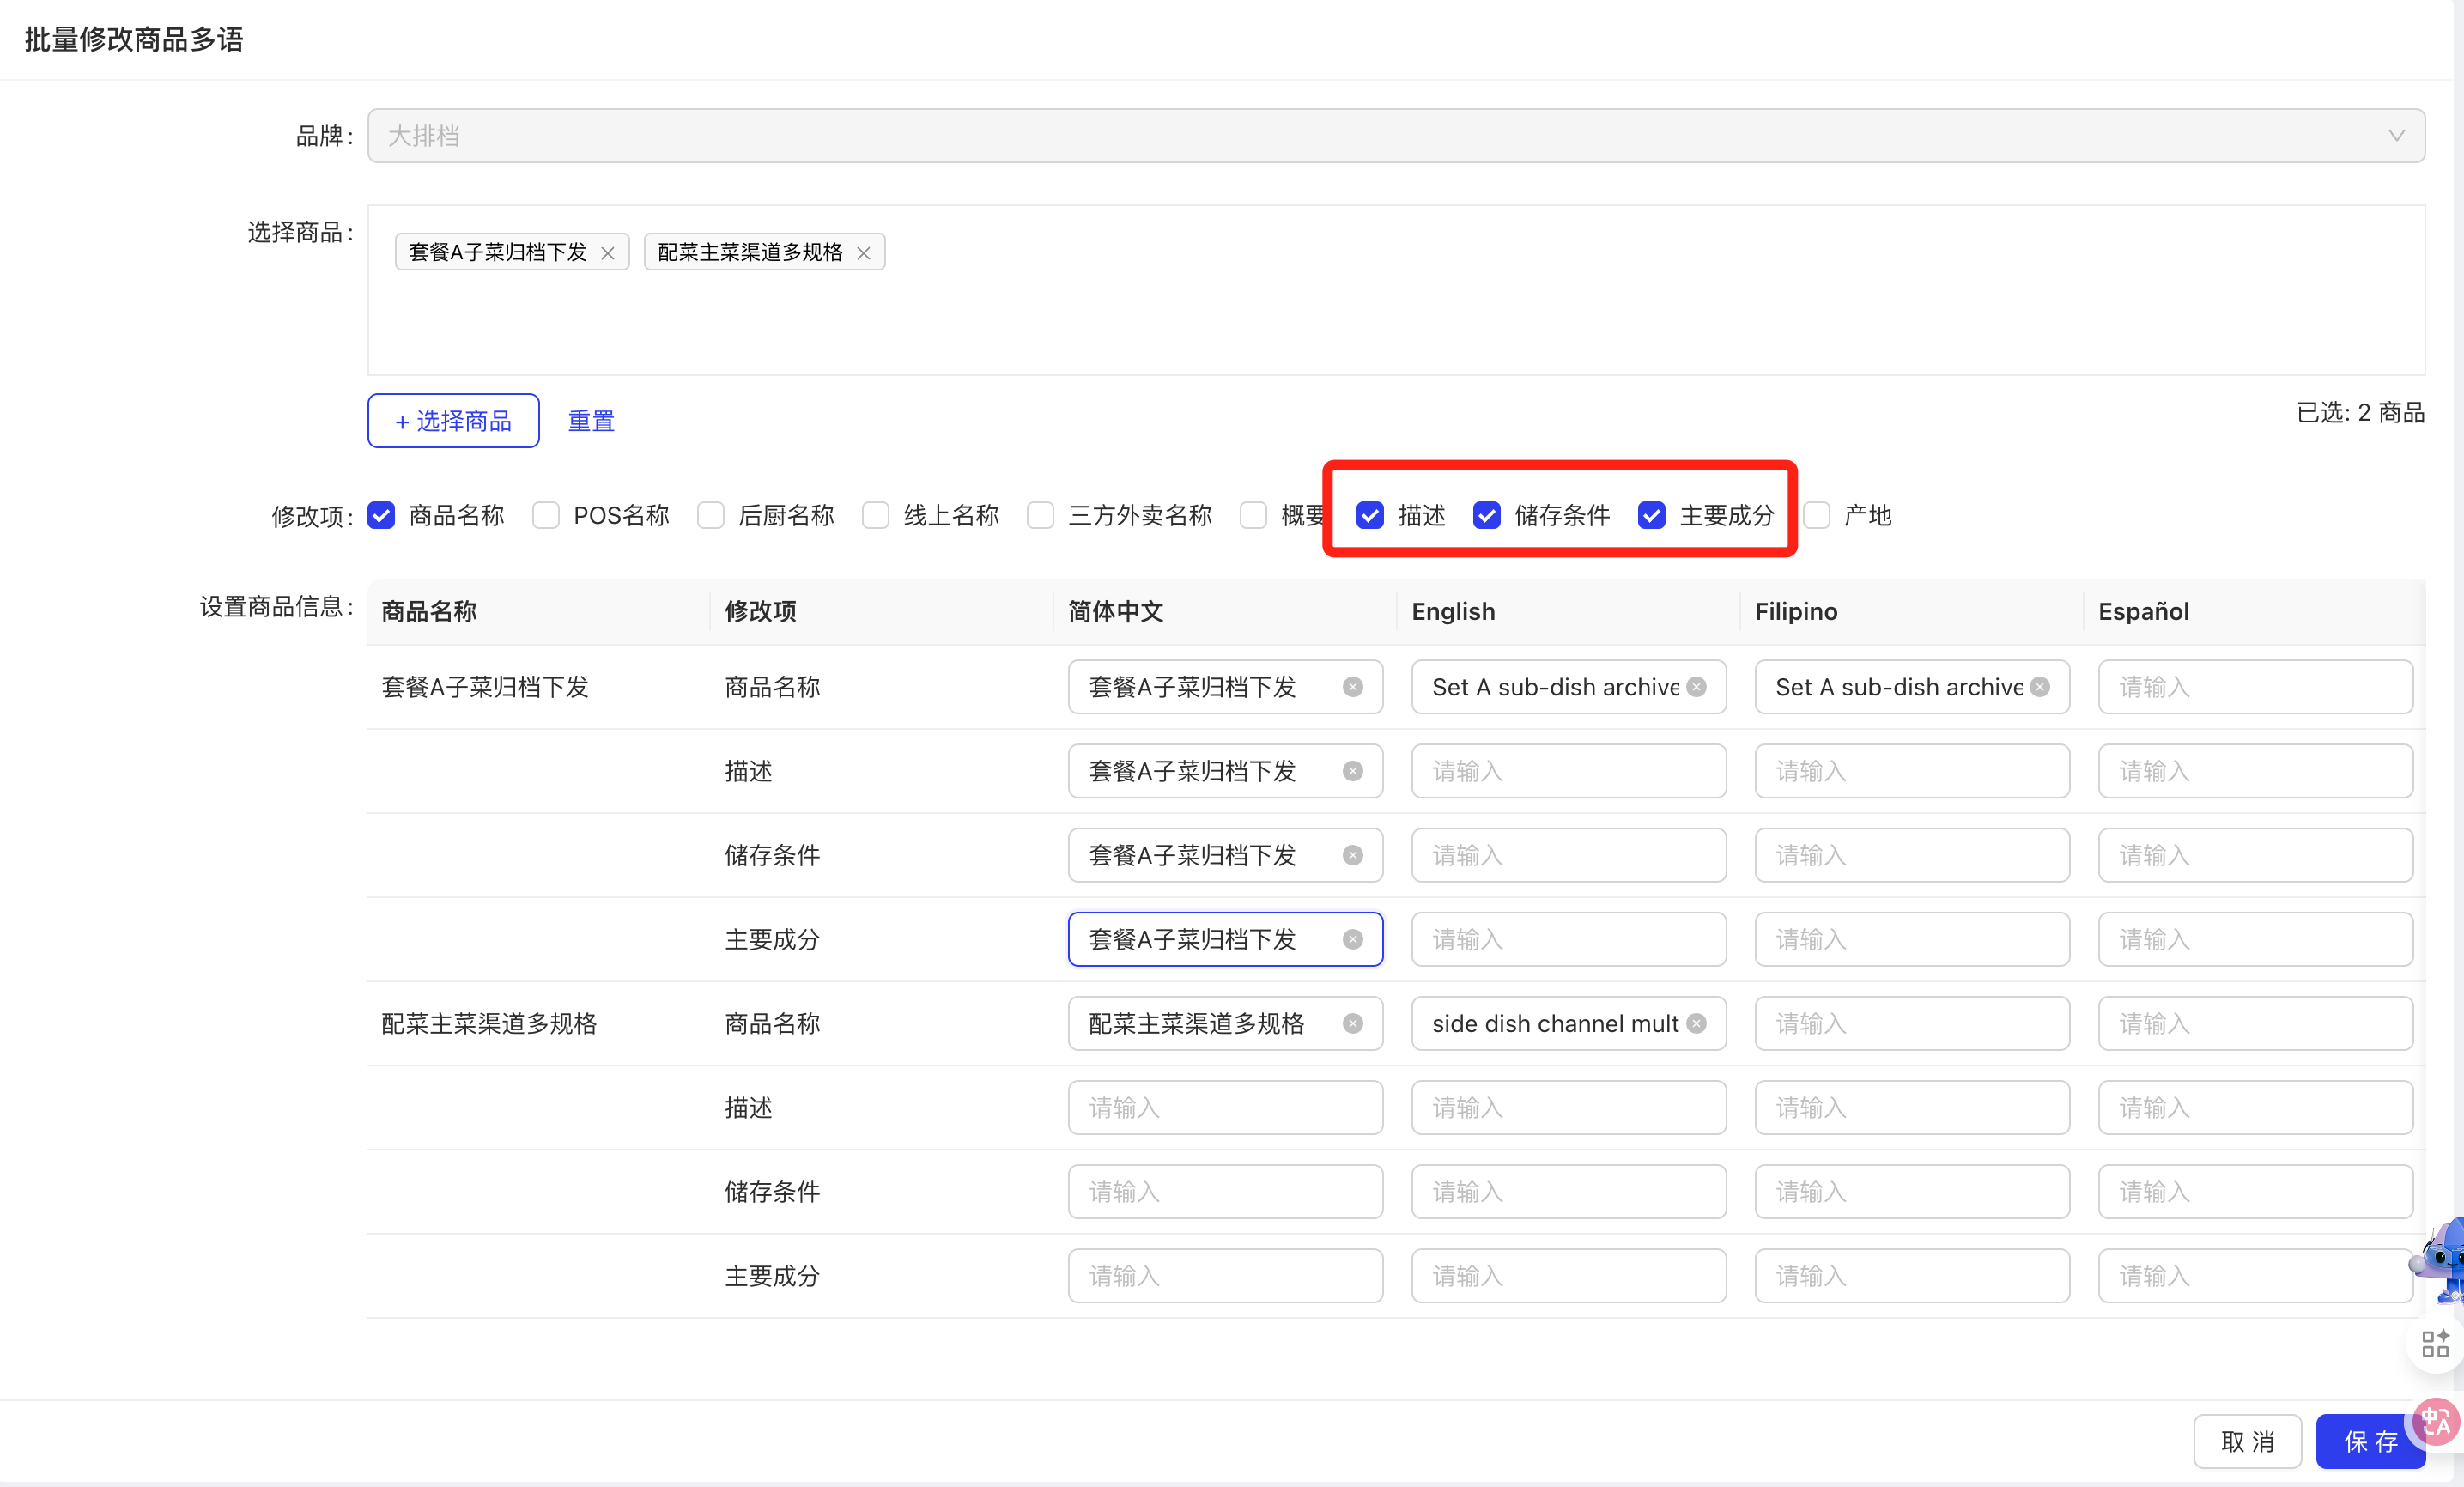Remove the 套餐A子菜归档下发 product tag

(x=607, y=253)
